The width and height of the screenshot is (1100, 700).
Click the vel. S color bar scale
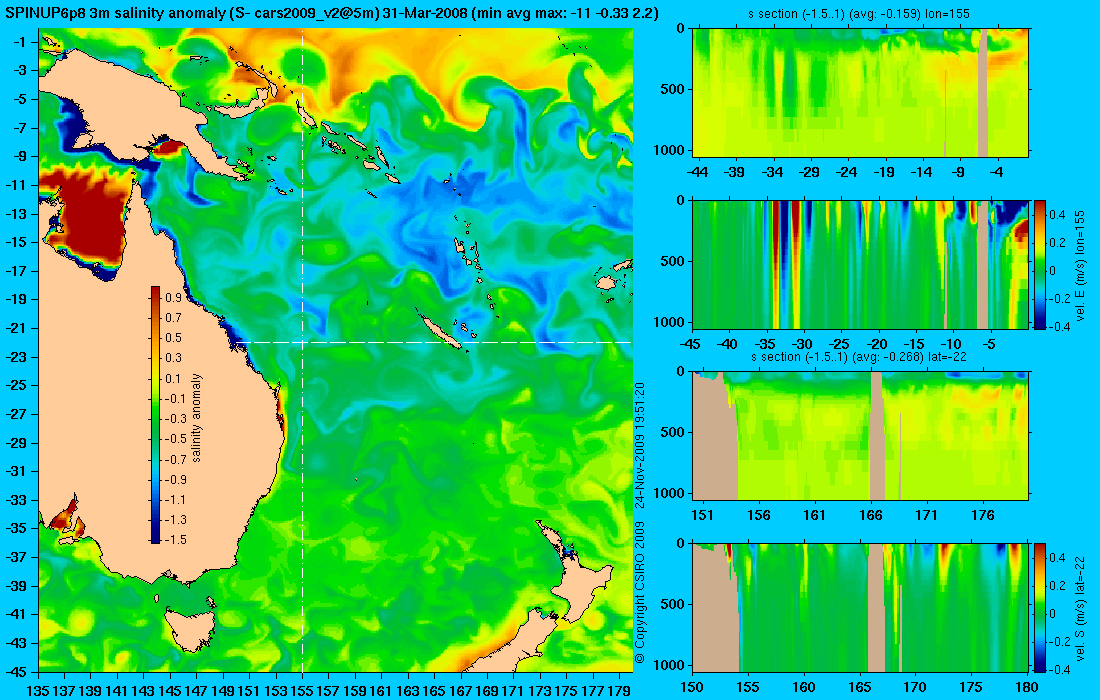pos(1039,607)
